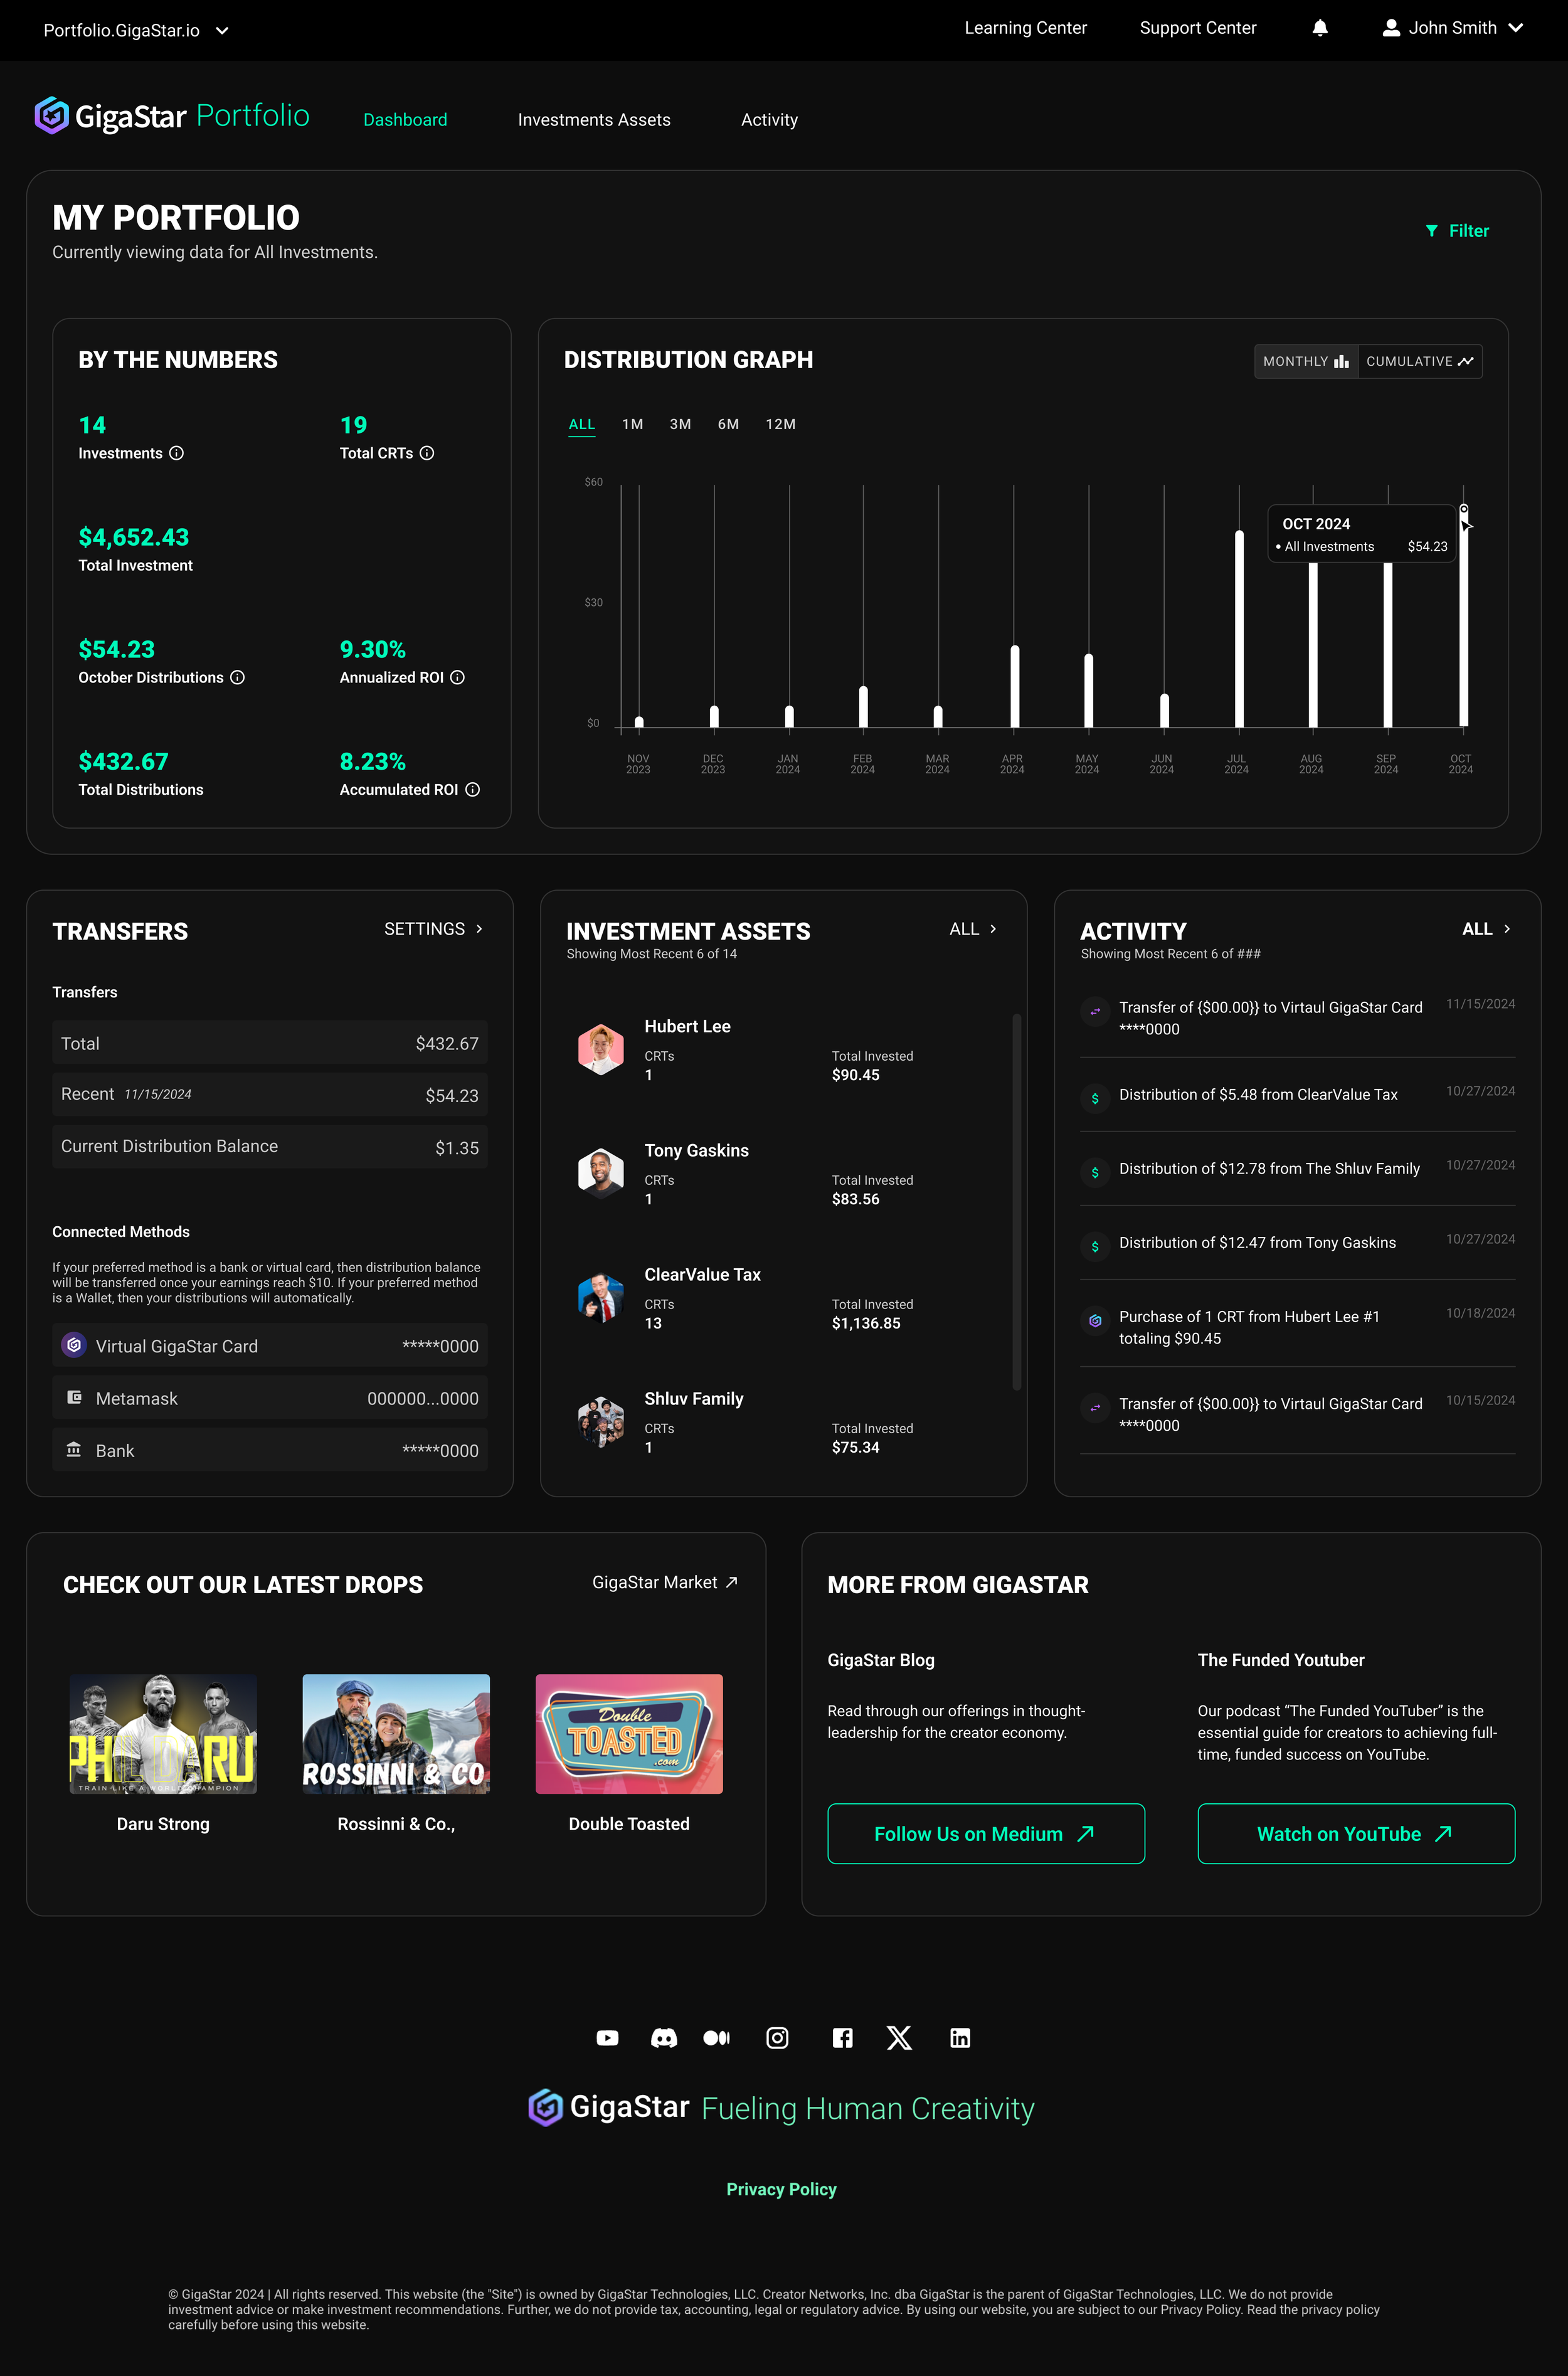Click the LinkedIn icon in footer
1568x2376 pixels.
[x=960, y=2038]
